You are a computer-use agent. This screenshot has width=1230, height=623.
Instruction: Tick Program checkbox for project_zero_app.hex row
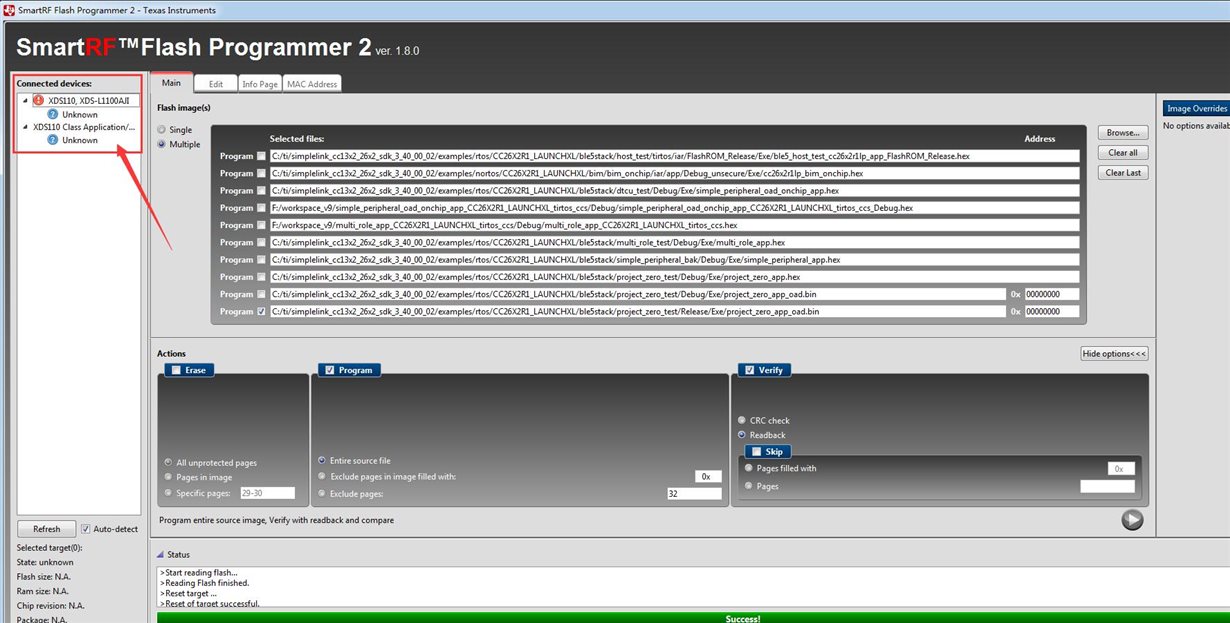click(262, 277)
